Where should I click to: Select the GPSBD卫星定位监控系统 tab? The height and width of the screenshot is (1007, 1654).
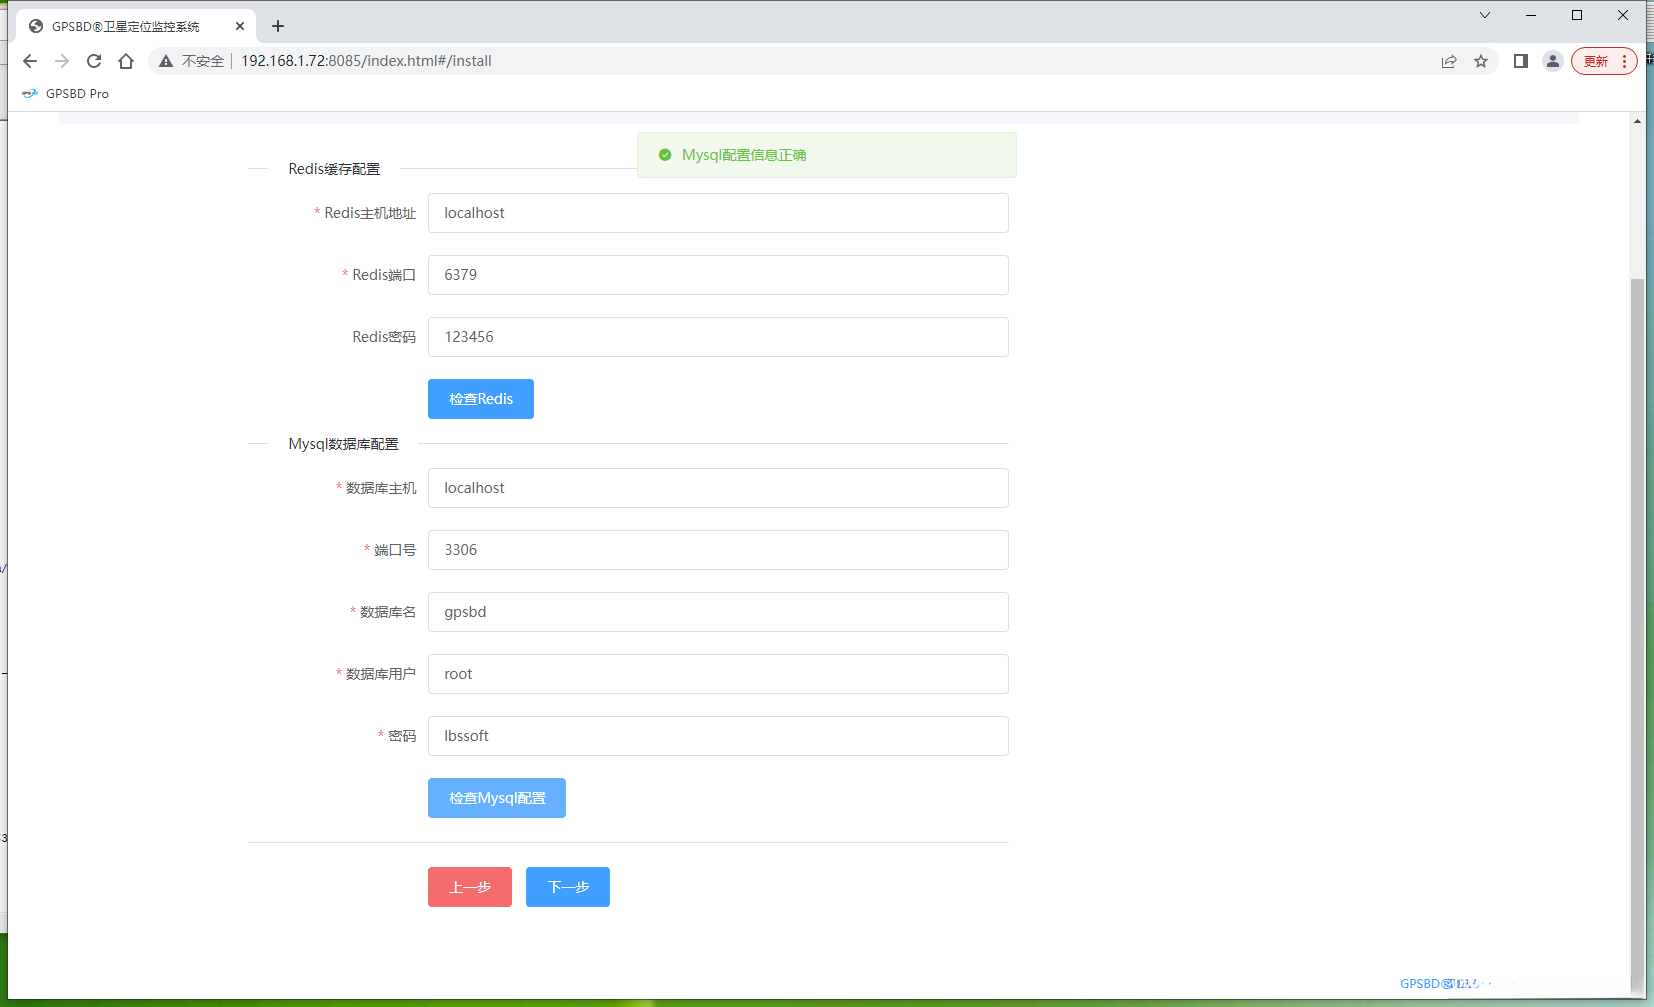[x=136, y=26]
